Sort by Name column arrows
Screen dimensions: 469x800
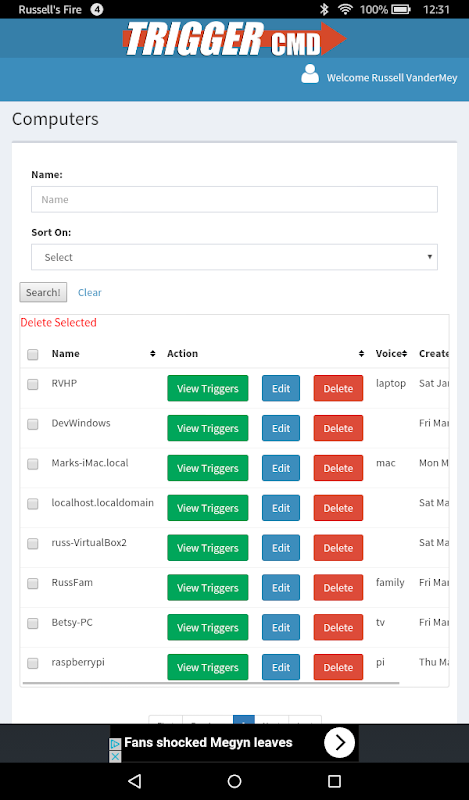click(x=153, y=354)
